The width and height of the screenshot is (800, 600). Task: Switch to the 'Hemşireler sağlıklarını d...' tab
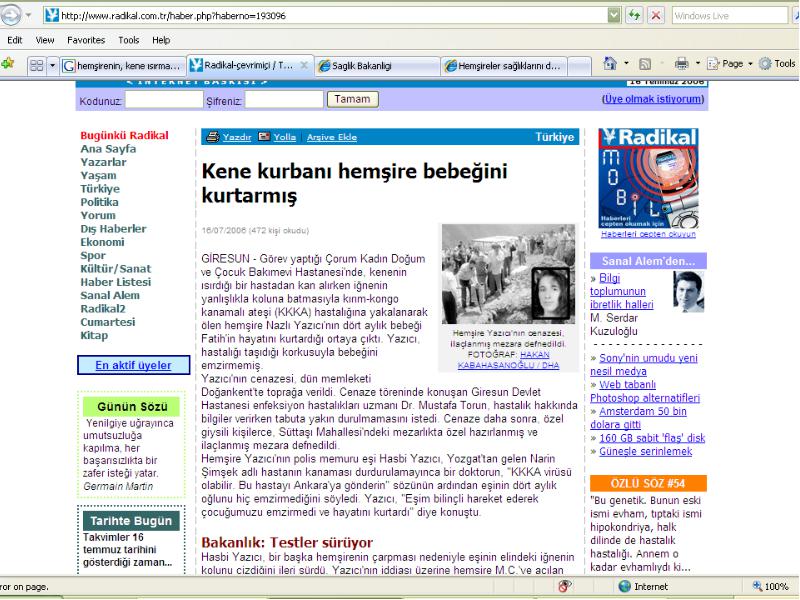point(504,65)
